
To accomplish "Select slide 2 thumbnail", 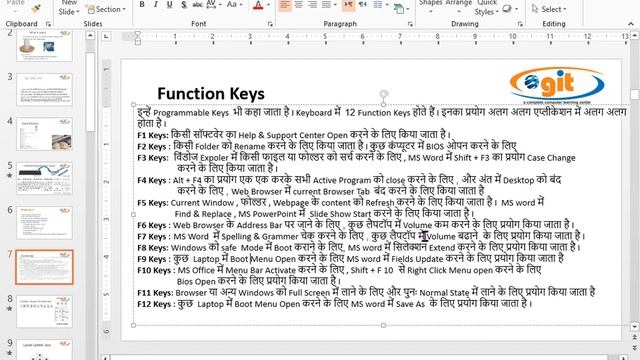I will click(44, 46).
